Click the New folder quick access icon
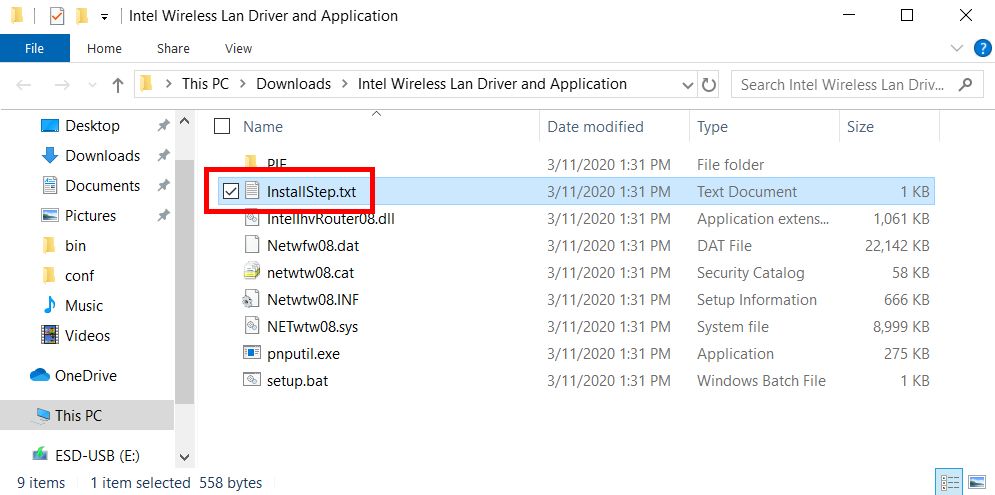 pos(81,16)
